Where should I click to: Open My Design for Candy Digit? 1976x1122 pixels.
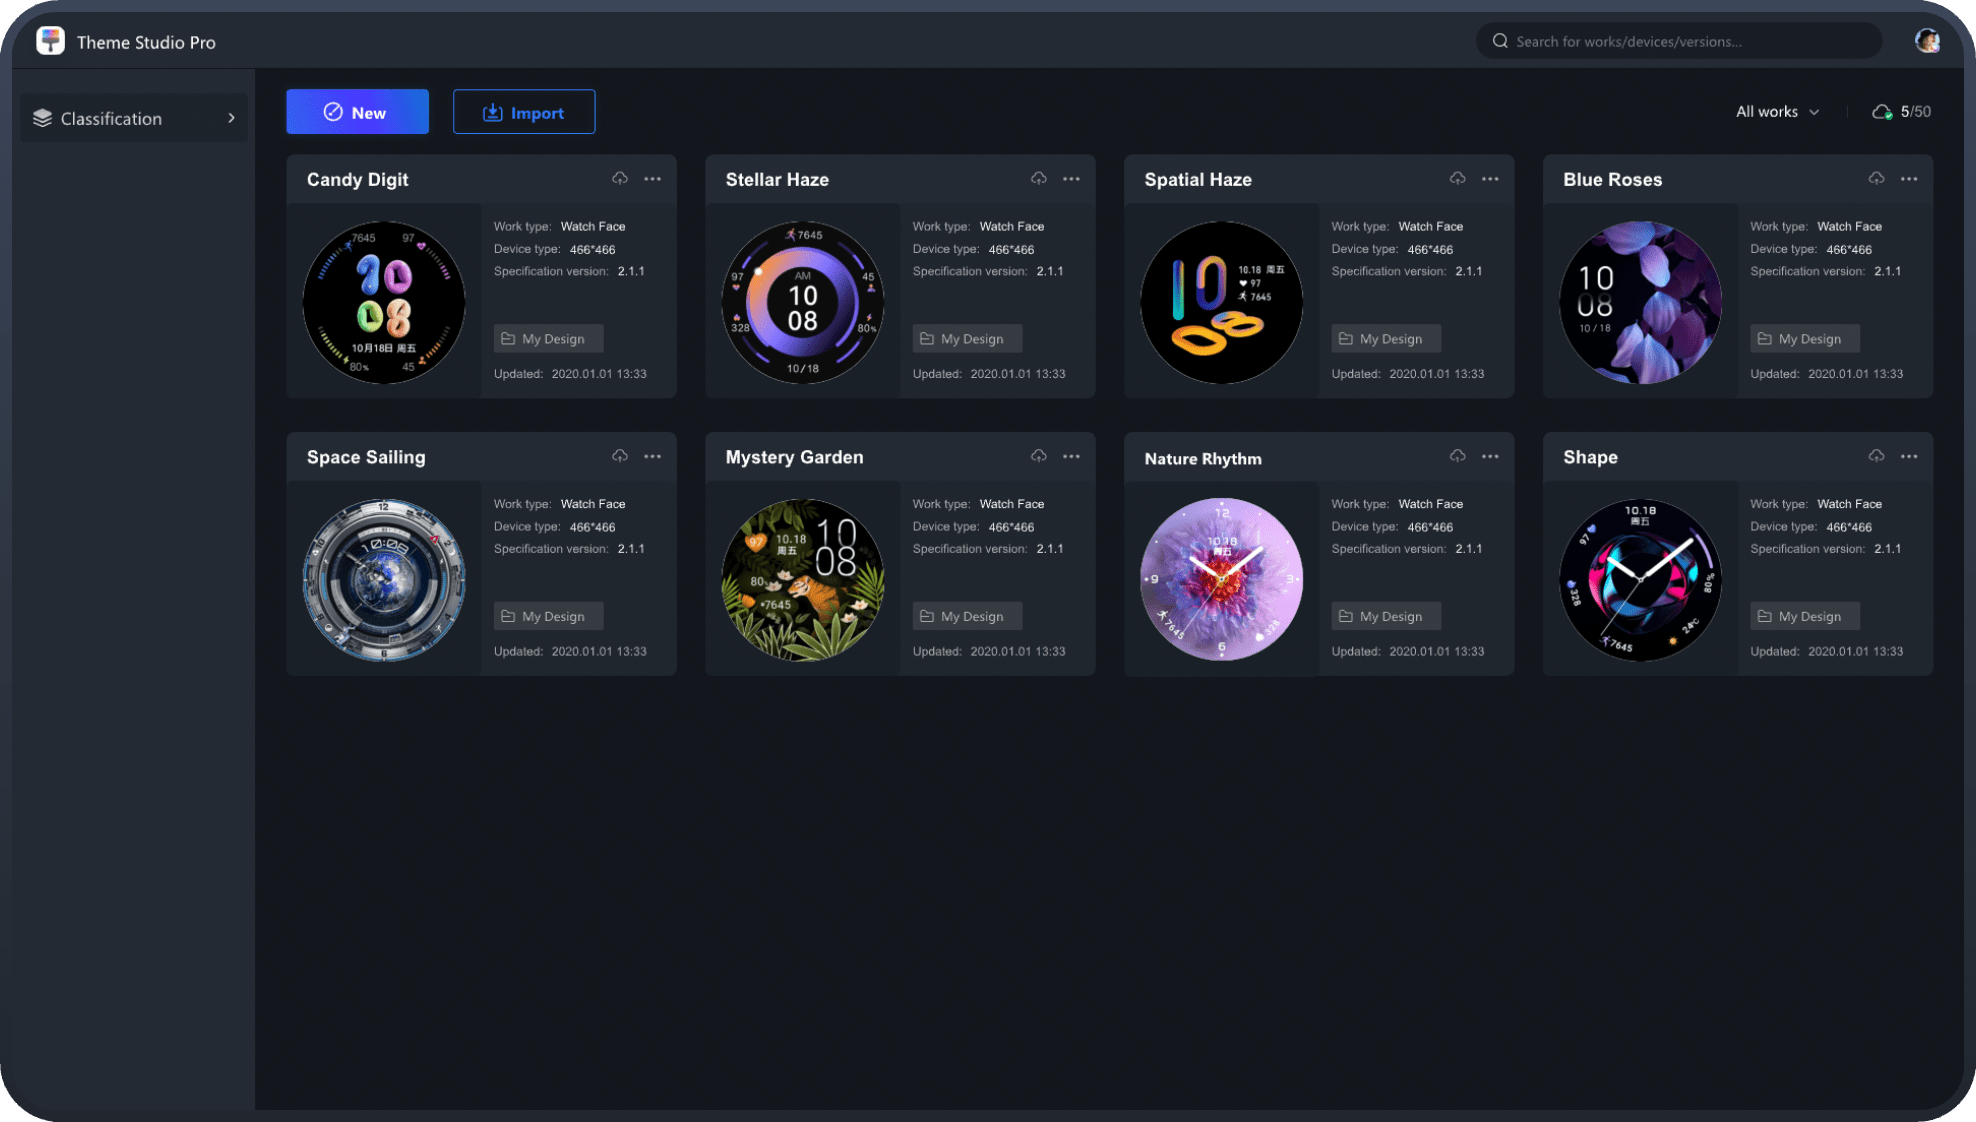point(547,338)
